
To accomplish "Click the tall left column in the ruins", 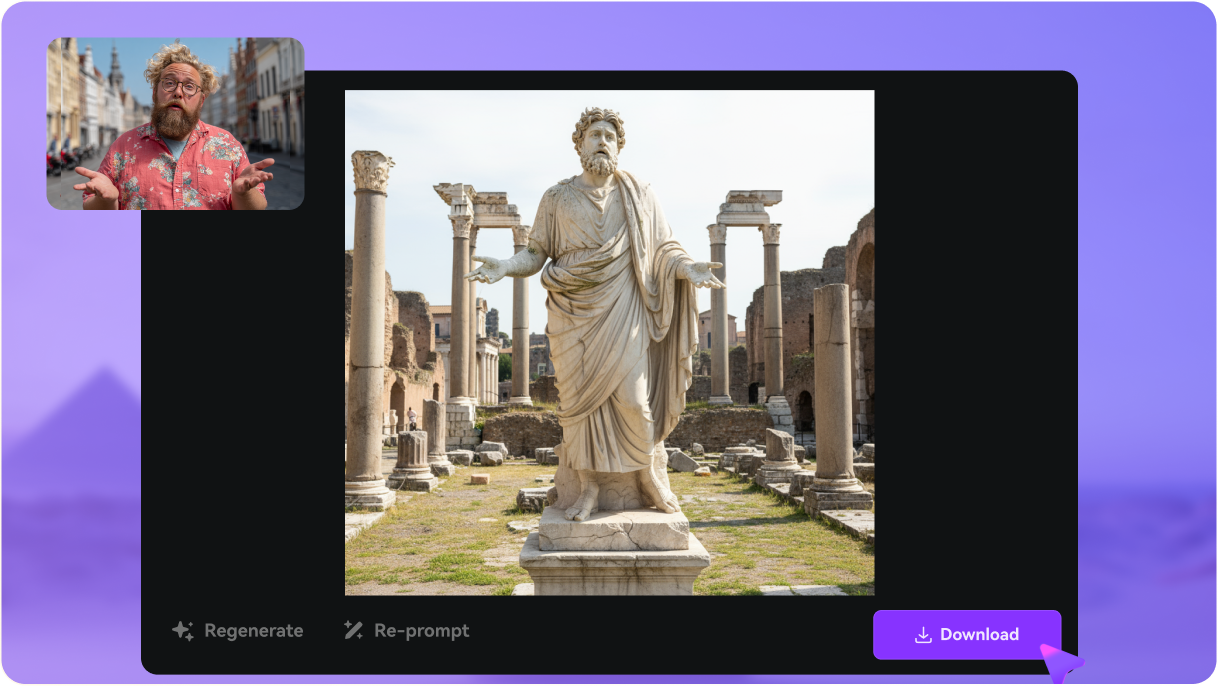I will point(369,320).
